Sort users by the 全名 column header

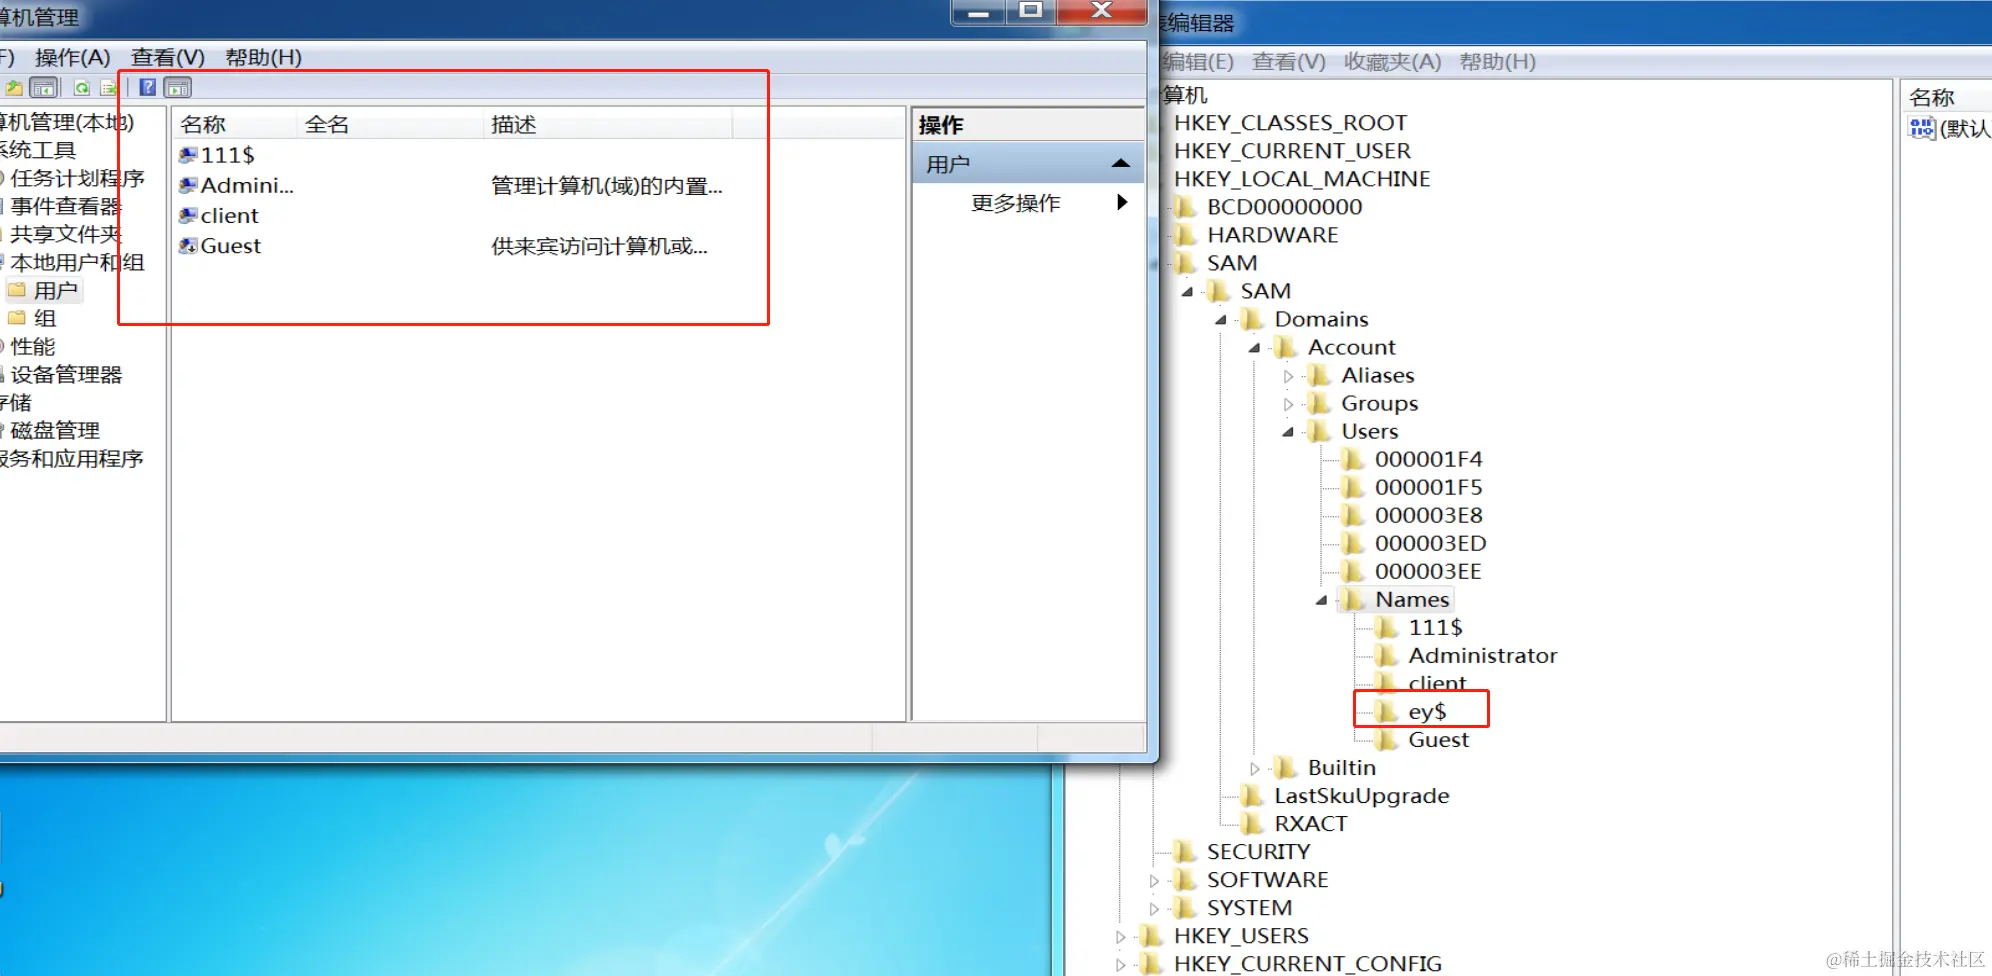coord(390,124)
